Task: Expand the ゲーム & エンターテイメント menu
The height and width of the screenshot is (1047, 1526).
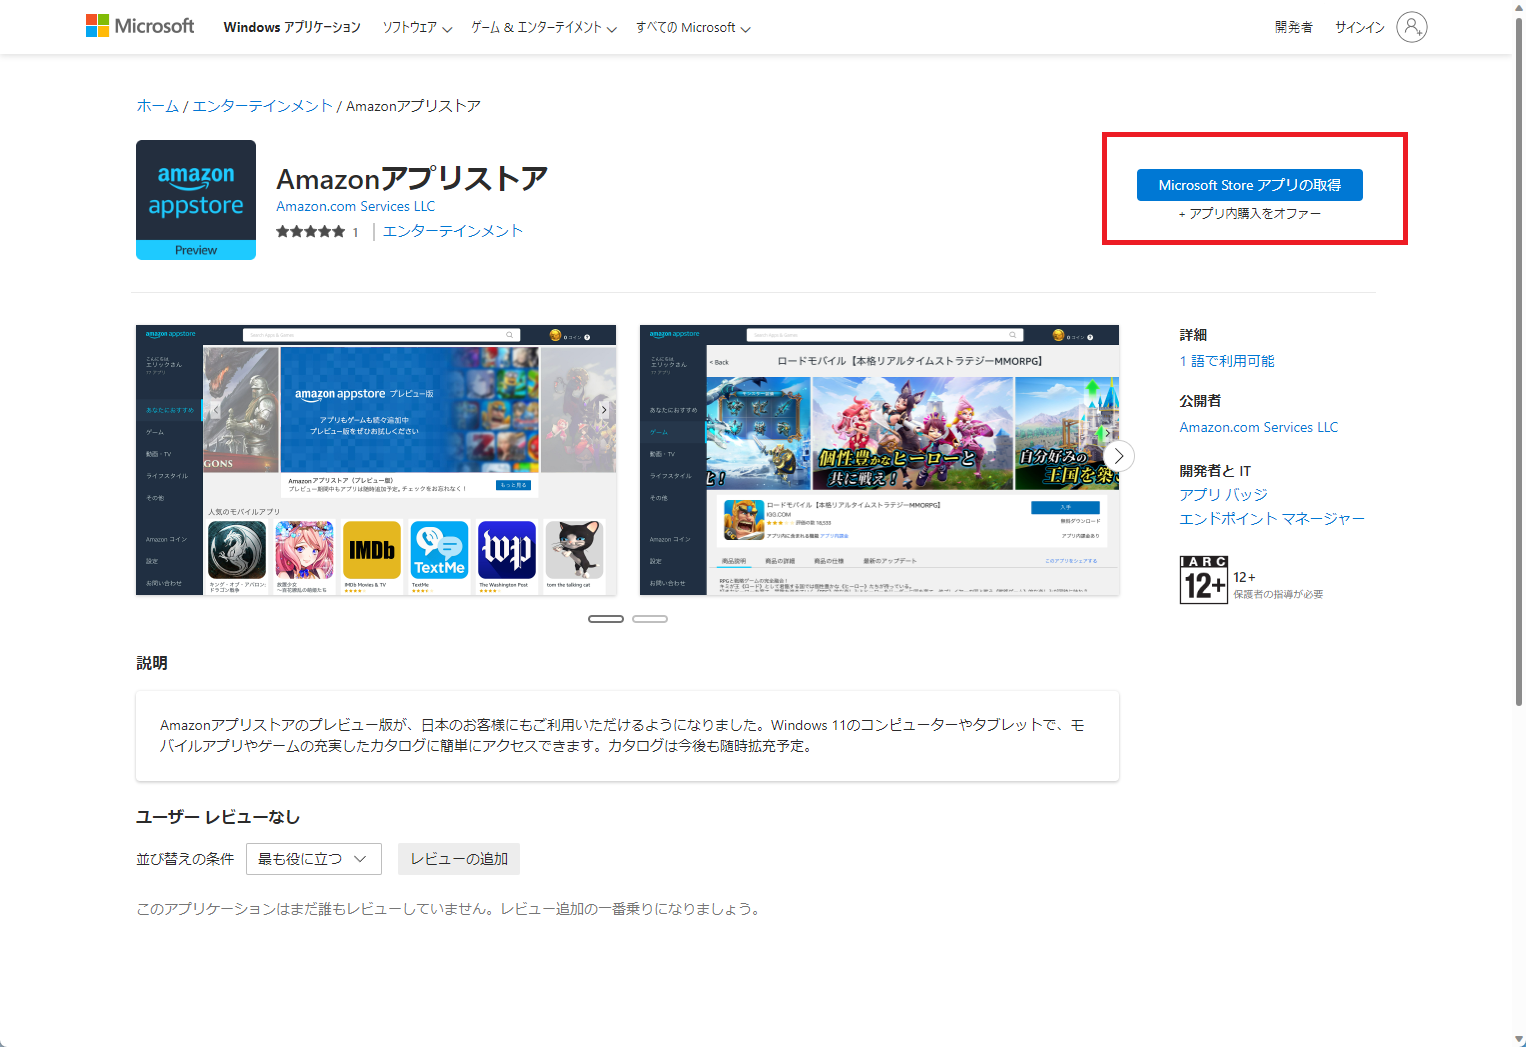Action: point(544,27)
